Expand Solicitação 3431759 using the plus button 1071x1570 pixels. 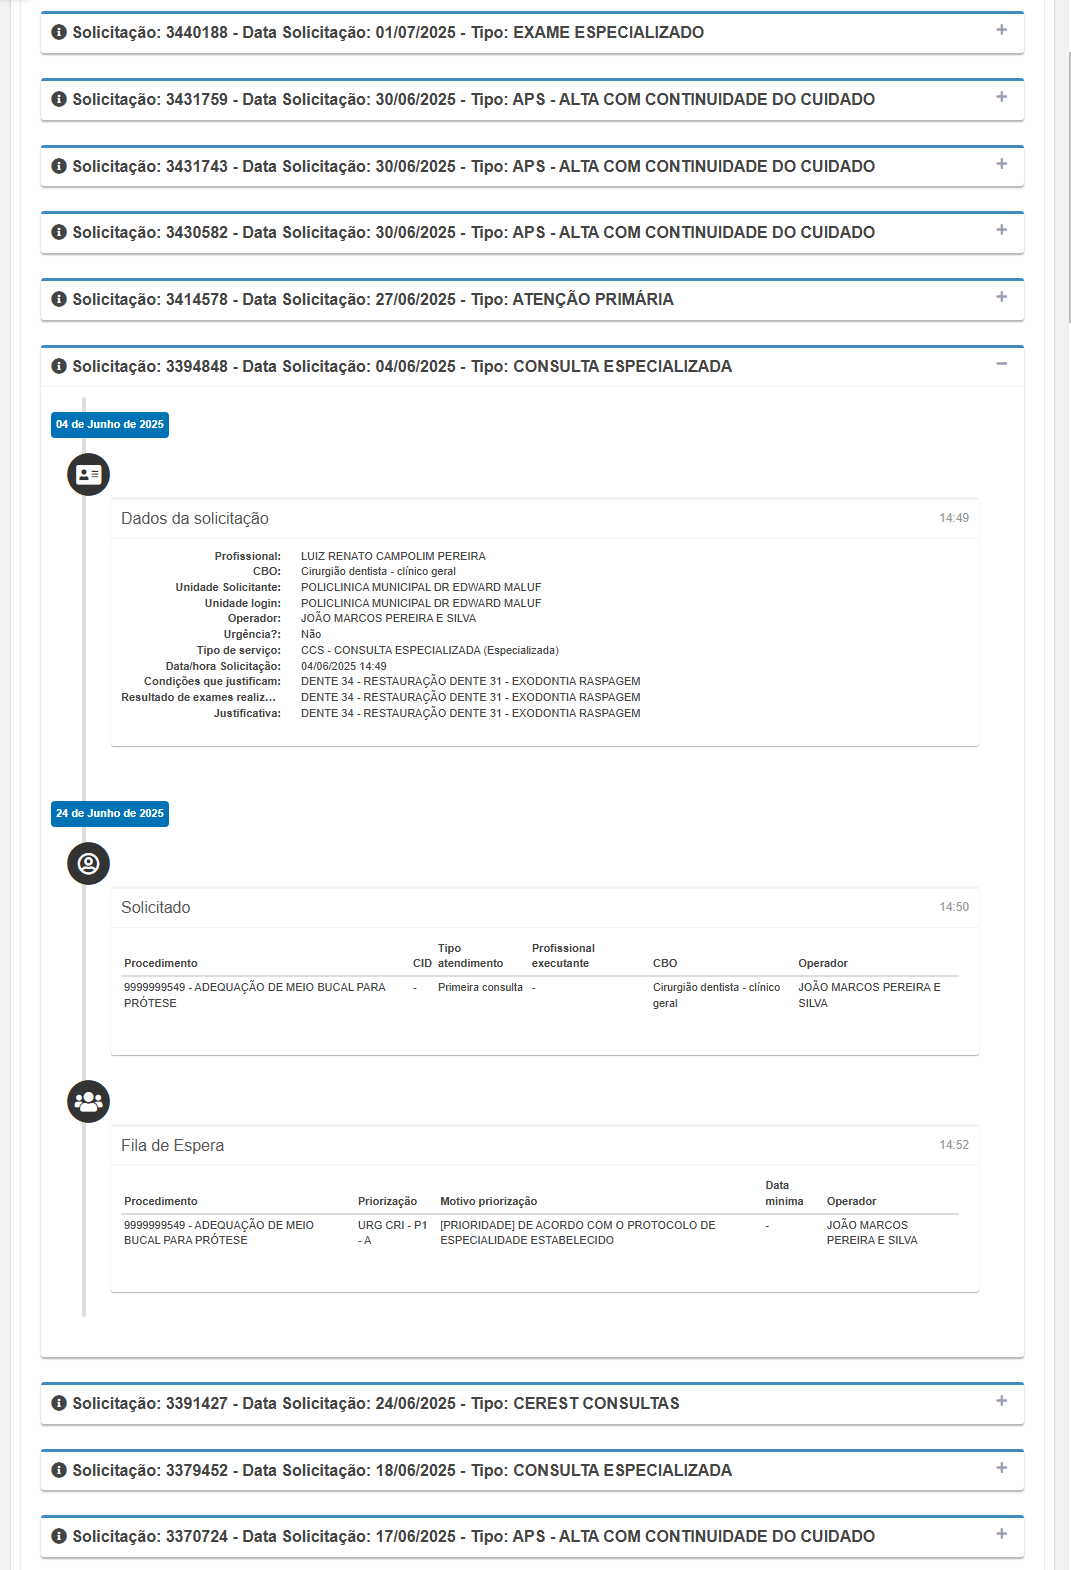click(x=1001, y=97)
